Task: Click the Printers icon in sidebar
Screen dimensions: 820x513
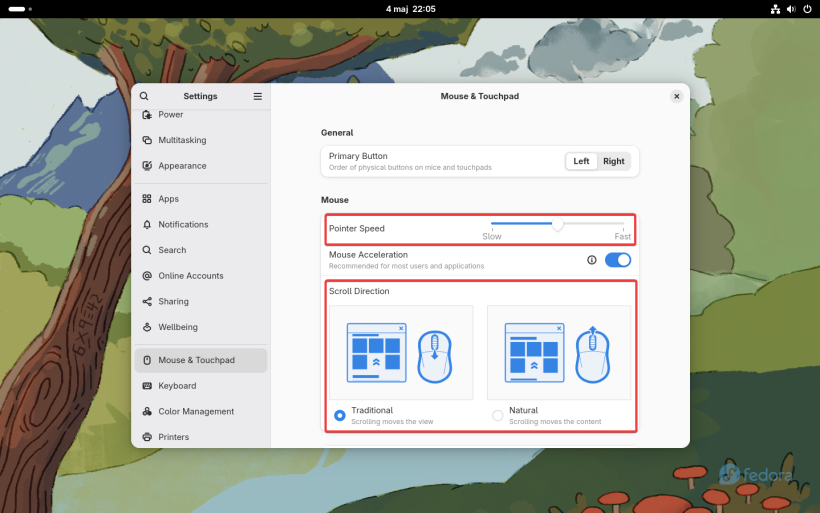Action: tap(147, 437)
